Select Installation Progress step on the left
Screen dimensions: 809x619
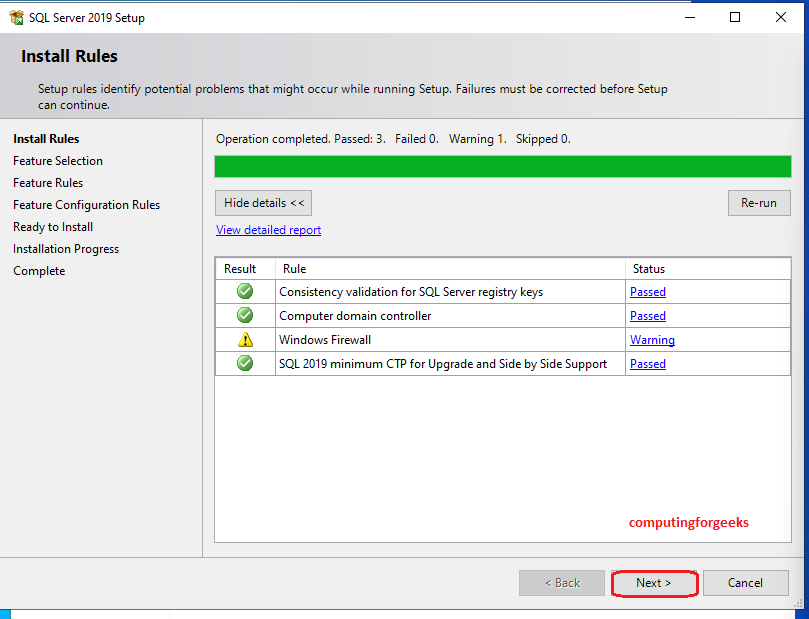(65, 248)
